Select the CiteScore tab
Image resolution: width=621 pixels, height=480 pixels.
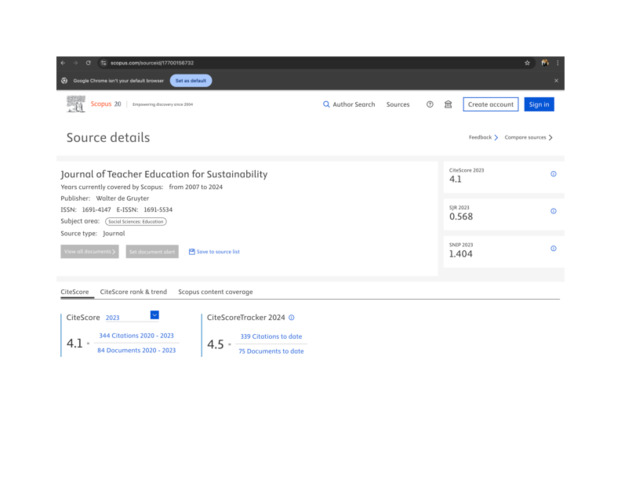tap(74, 292)
